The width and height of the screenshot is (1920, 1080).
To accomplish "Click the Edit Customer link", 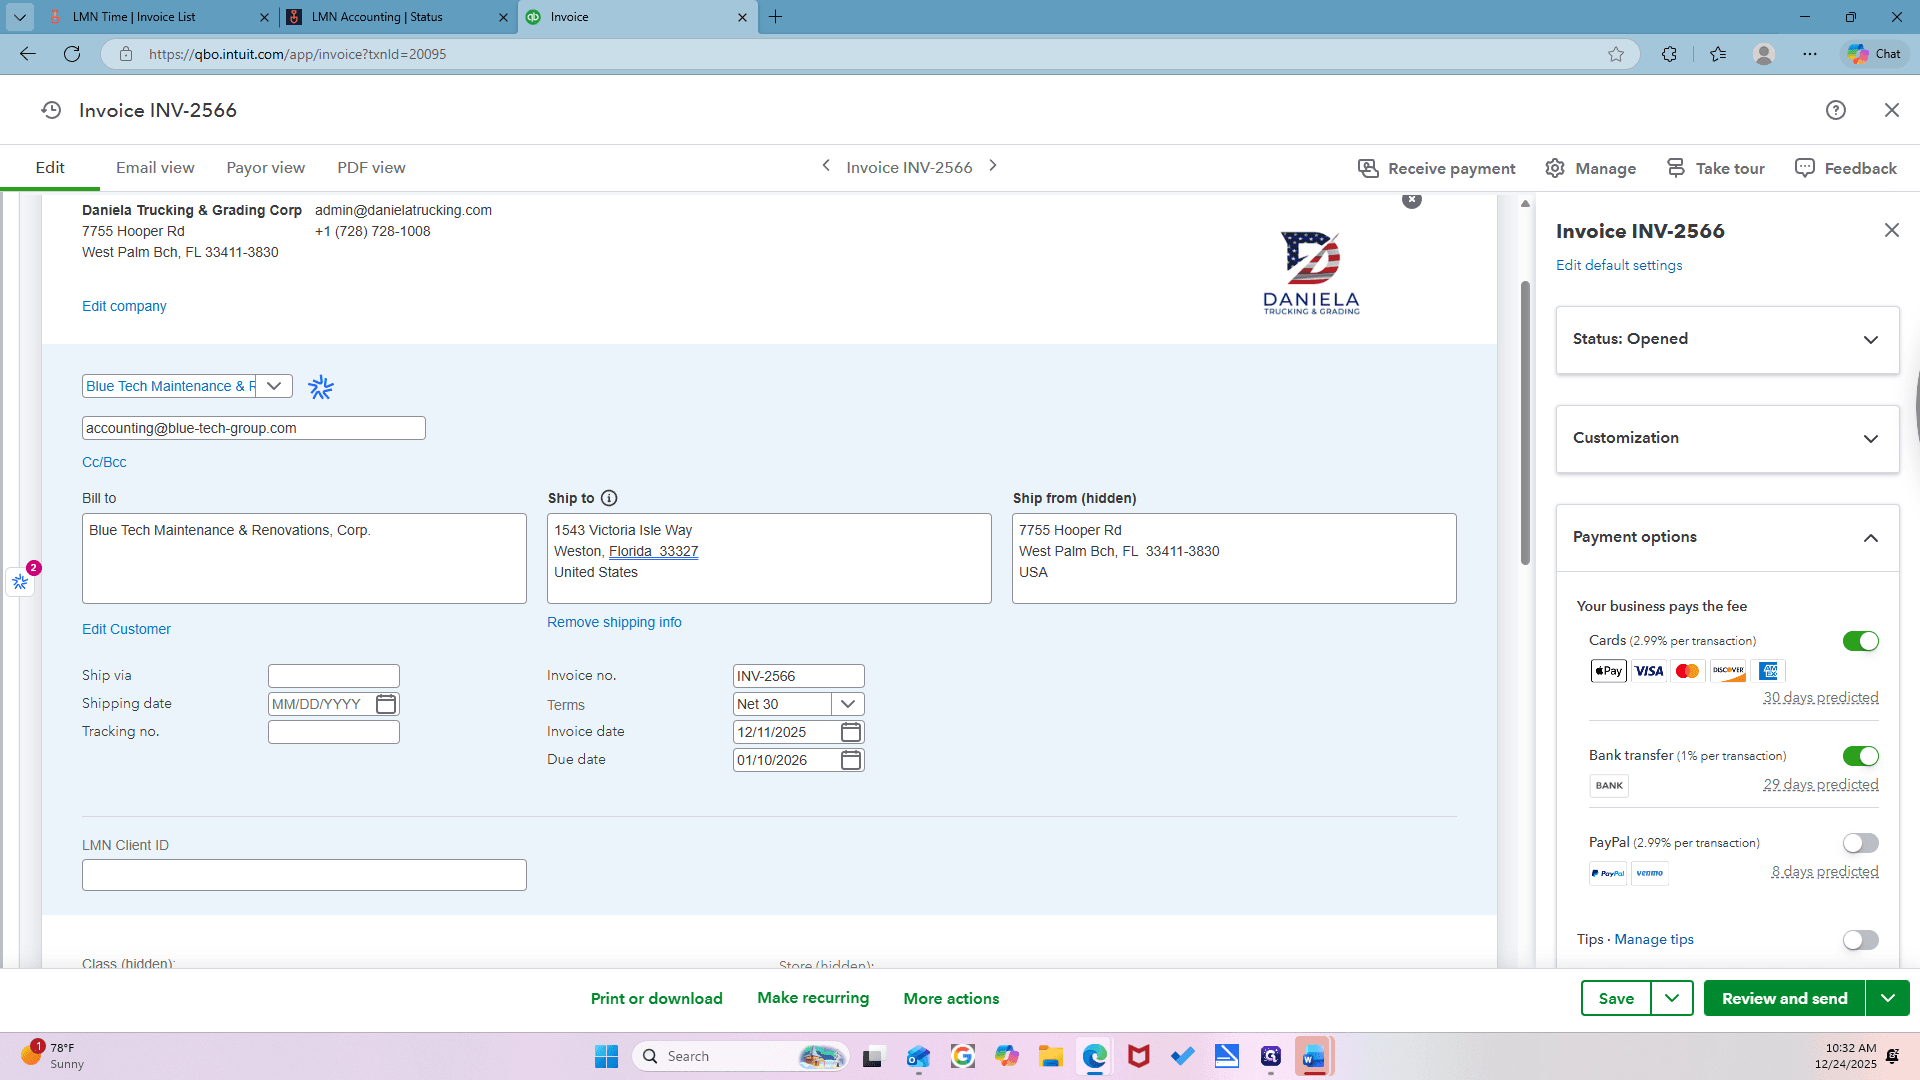I will [126, 629].
